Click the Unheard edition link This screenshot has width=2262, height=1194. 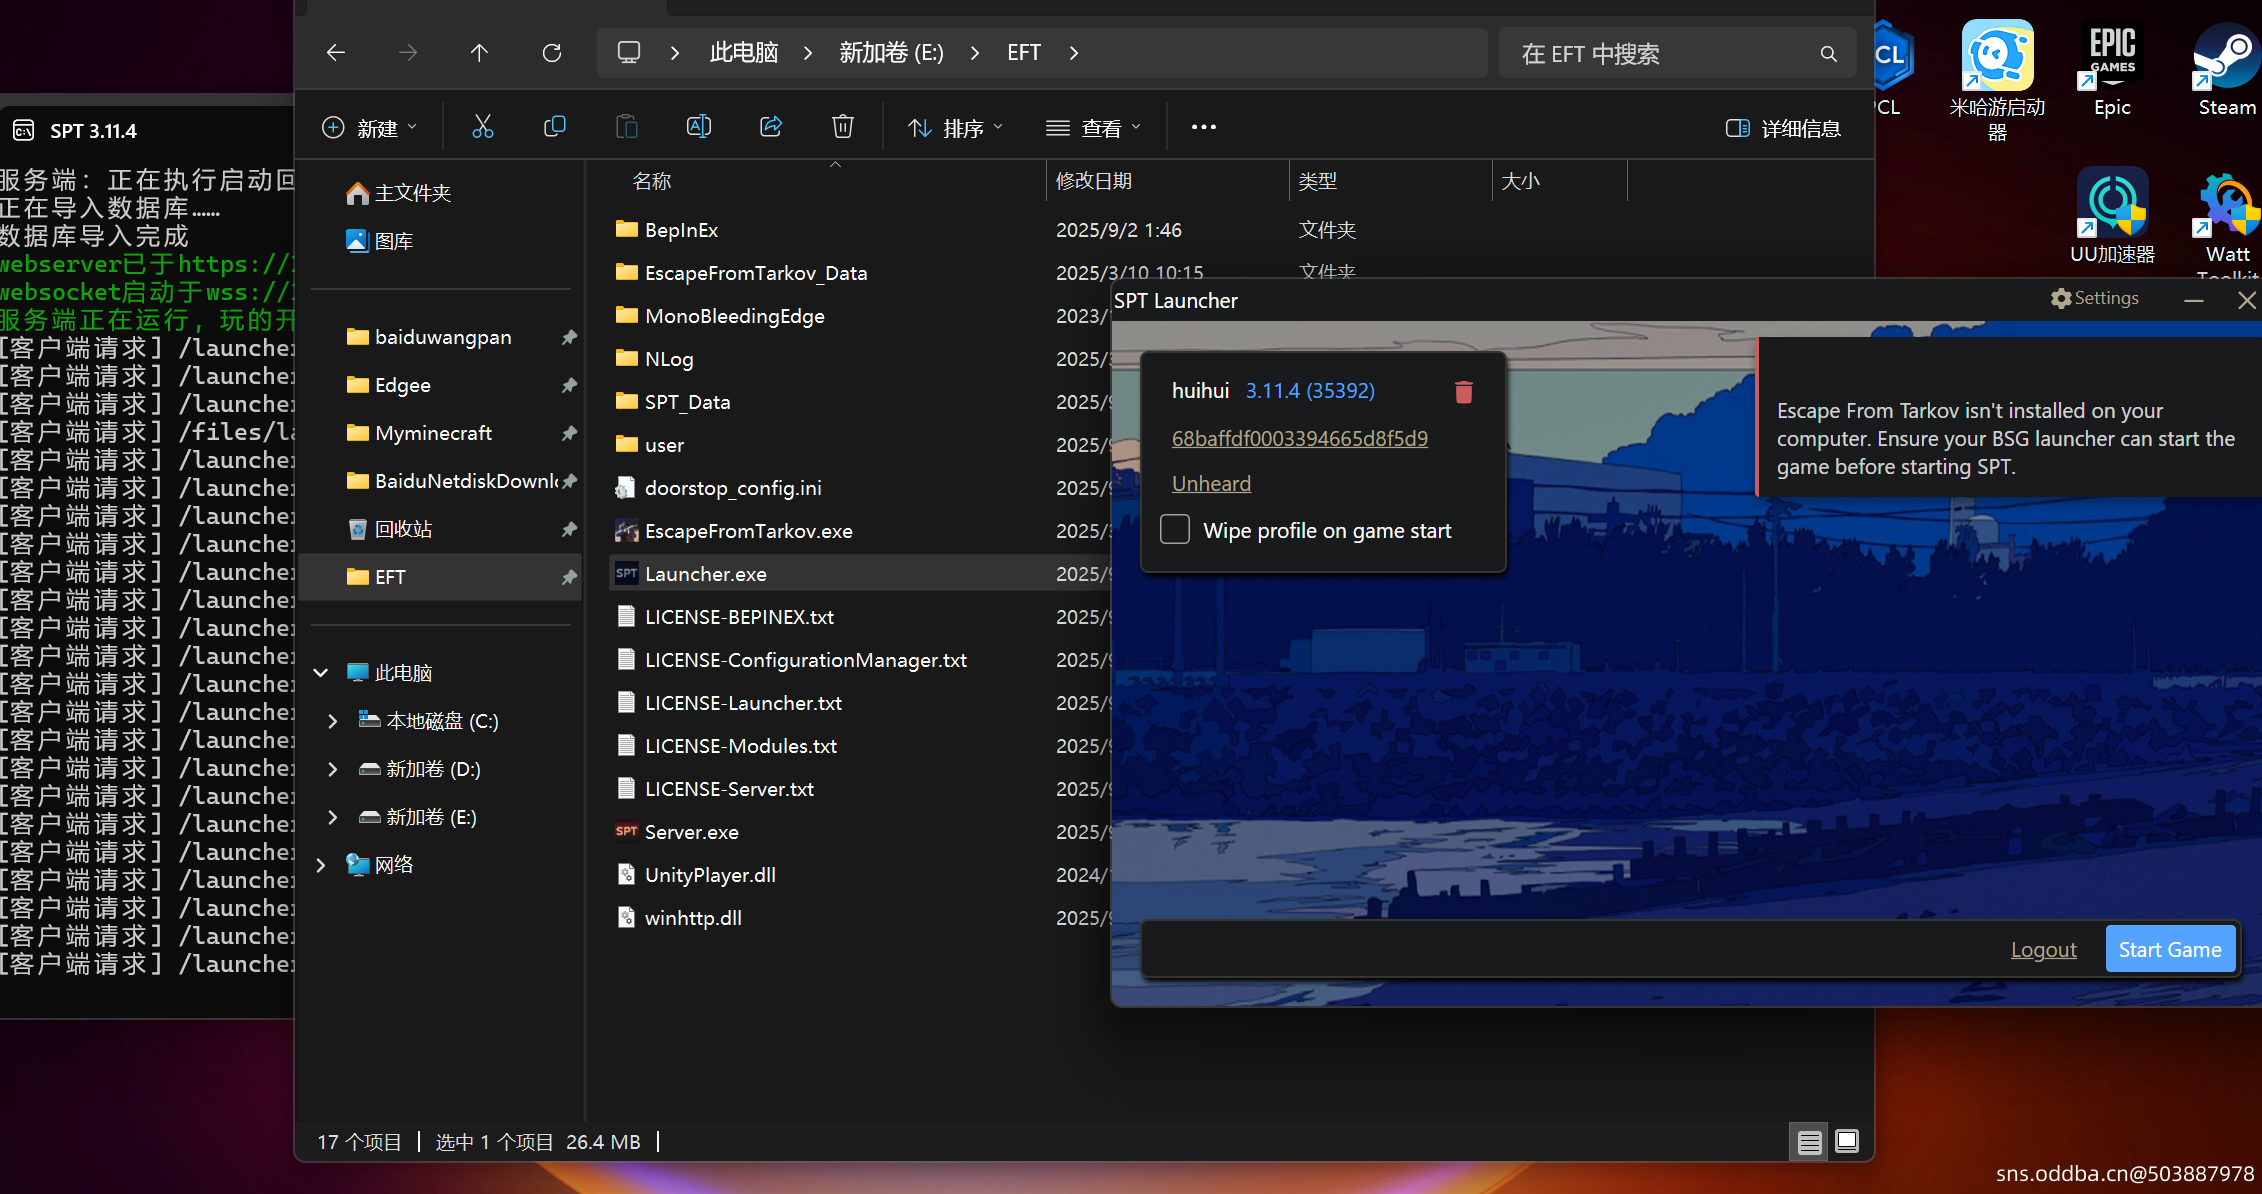[1211, 484]
